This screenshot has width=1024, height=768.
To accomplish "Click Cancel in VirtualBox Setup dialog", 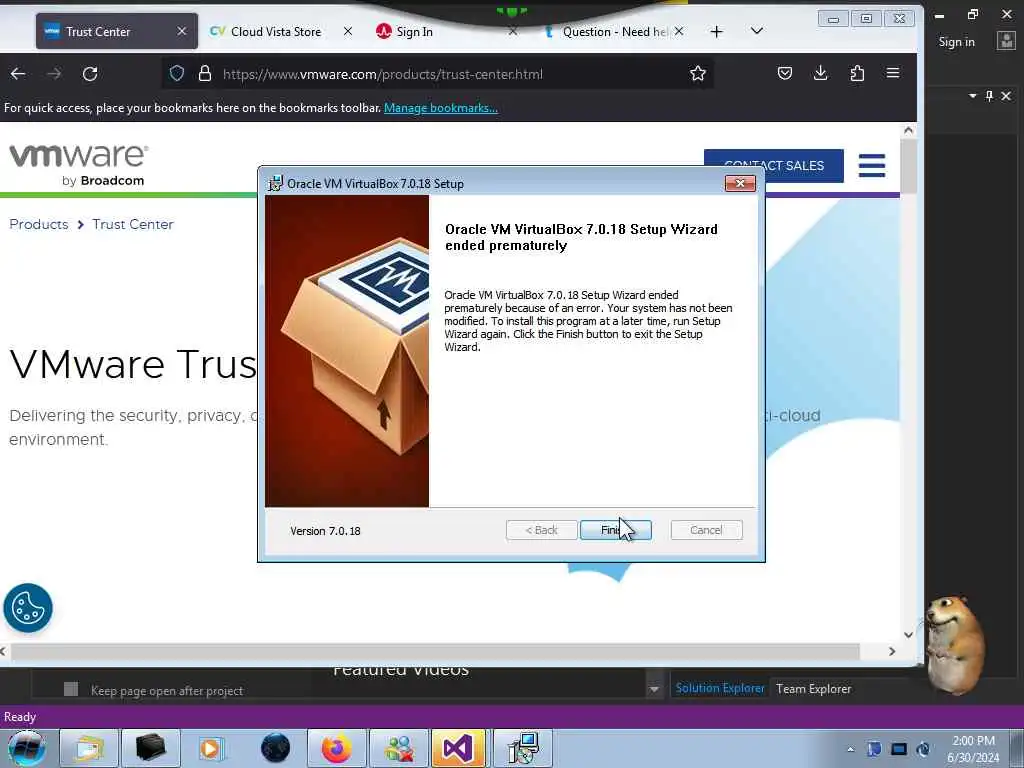I will pos(706,530).
